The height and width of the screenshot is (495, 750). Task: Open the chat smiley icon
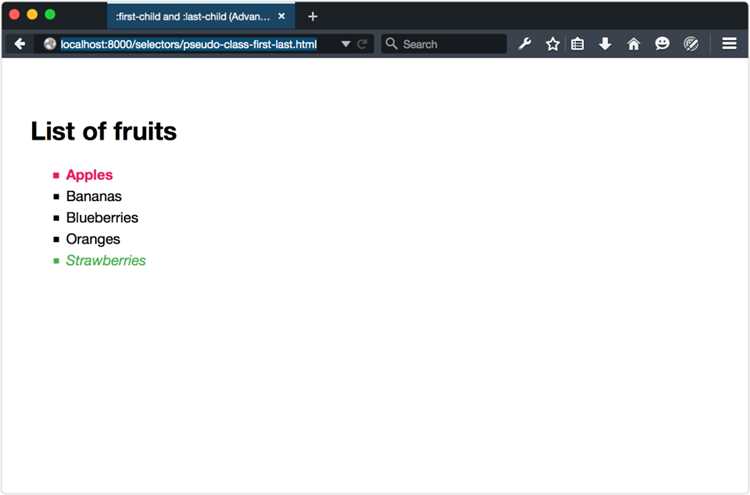(x=662, y=44)
